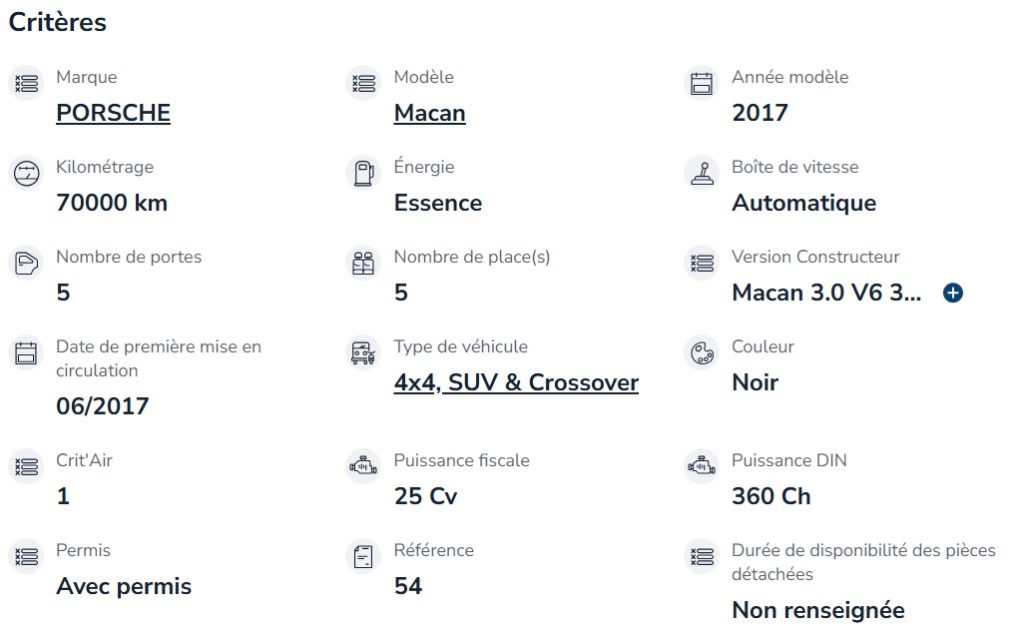This screenshot has height=638, width=1024.
Task: Click the Puissance DIN engine icon
Action: pyautogui.click(x=702, y=466)
